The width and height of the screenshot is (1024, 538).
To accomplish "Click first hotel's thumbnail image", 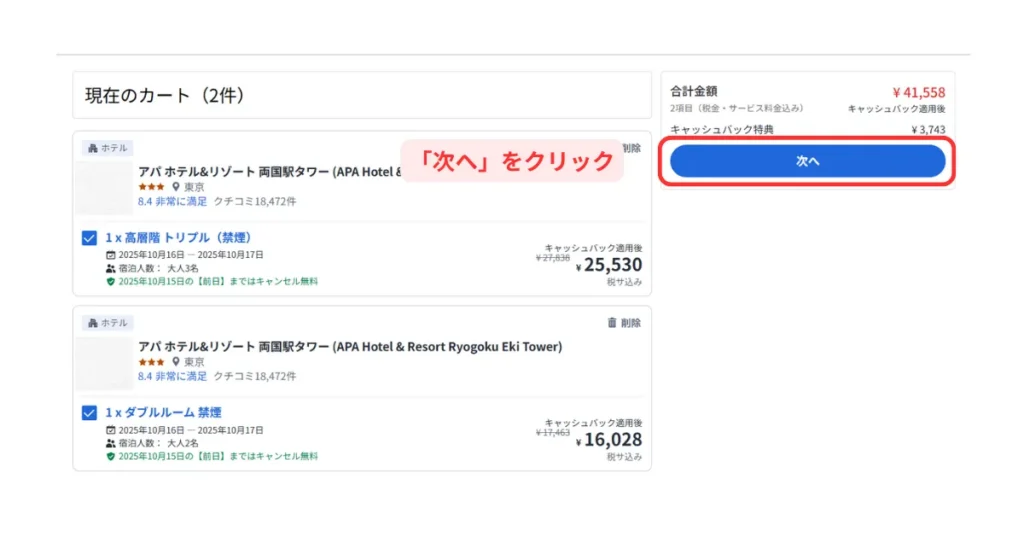I will 104,188.
